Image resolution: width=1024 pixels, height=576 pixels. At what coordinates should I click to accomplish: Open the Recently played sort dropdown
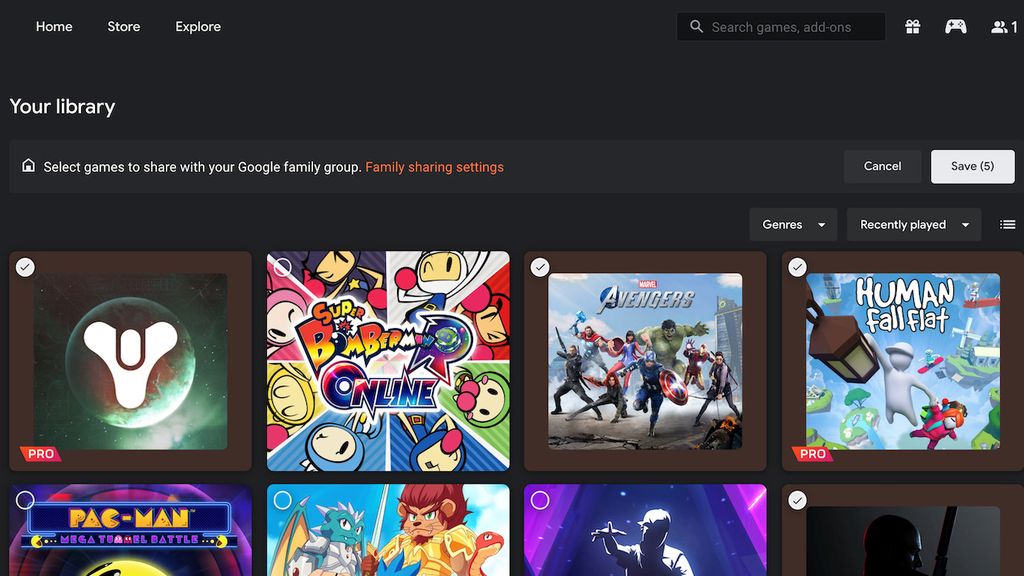click(914, 225)
